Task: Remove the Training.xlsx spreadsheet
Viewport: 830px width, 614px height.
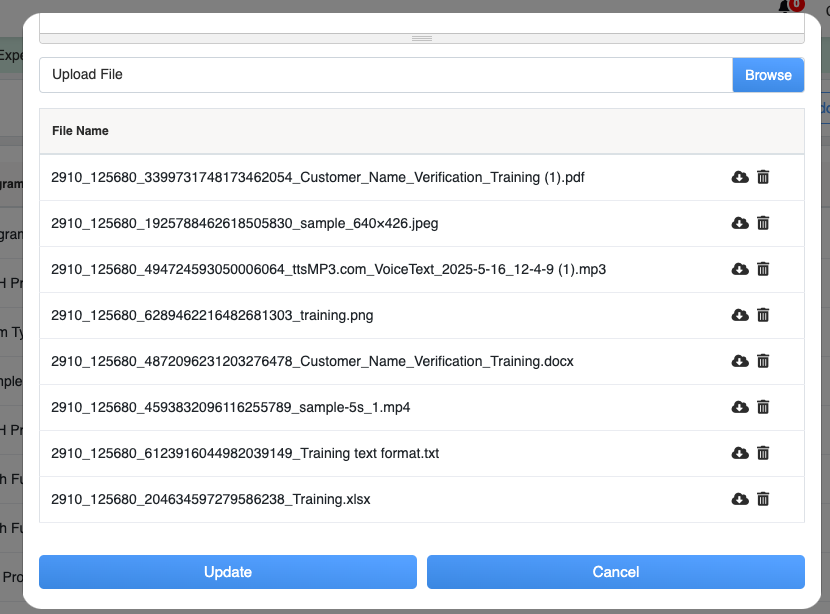Action: pyautogui.click(x=763, y=499)
